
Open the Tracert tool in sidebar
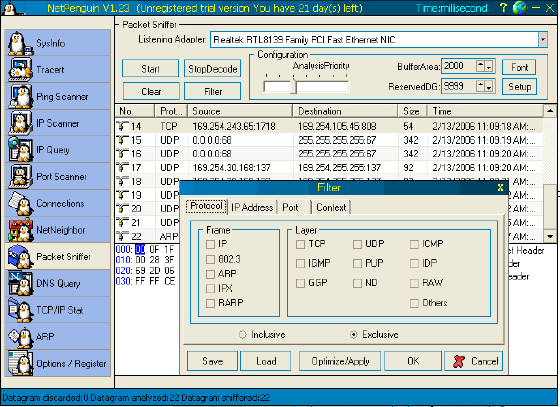coord(58,69)
